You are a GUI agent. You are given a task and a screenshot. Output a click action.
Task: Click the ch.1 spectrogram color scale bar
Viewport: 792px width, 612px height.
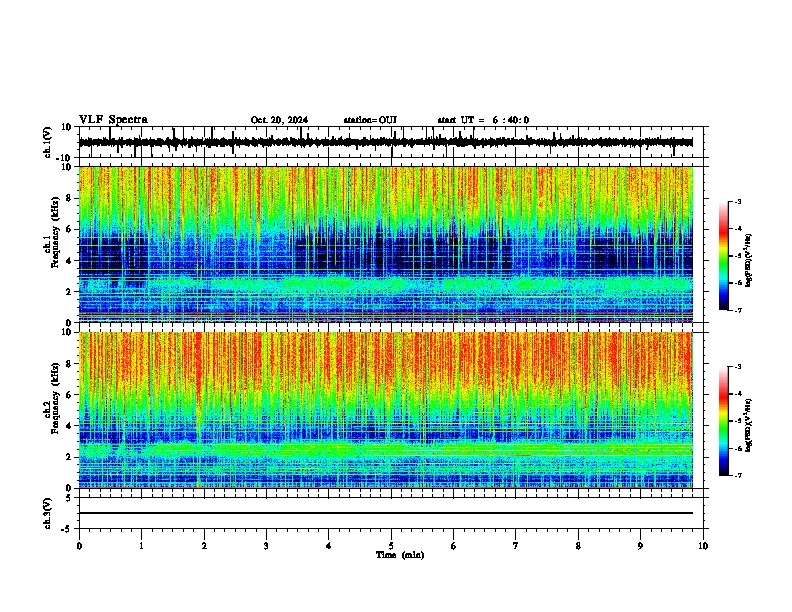723,255
